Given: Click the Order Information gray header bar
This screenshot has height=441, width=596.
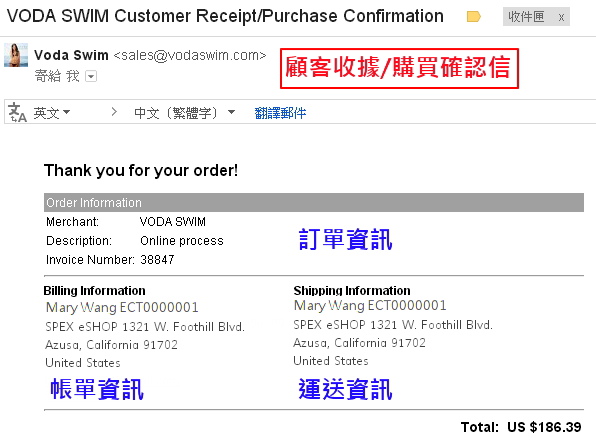Looking at the screenshot, I should click(x=314, y=203).
